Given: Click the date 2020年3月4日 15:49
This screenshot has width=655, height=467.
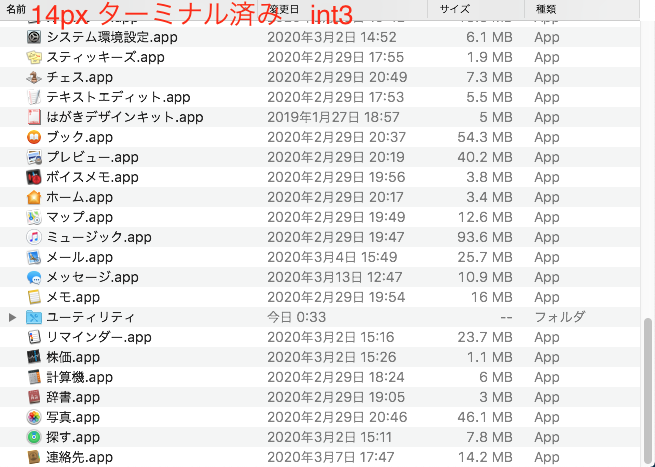Looking at the screenshot, I should tap(332, 257).
